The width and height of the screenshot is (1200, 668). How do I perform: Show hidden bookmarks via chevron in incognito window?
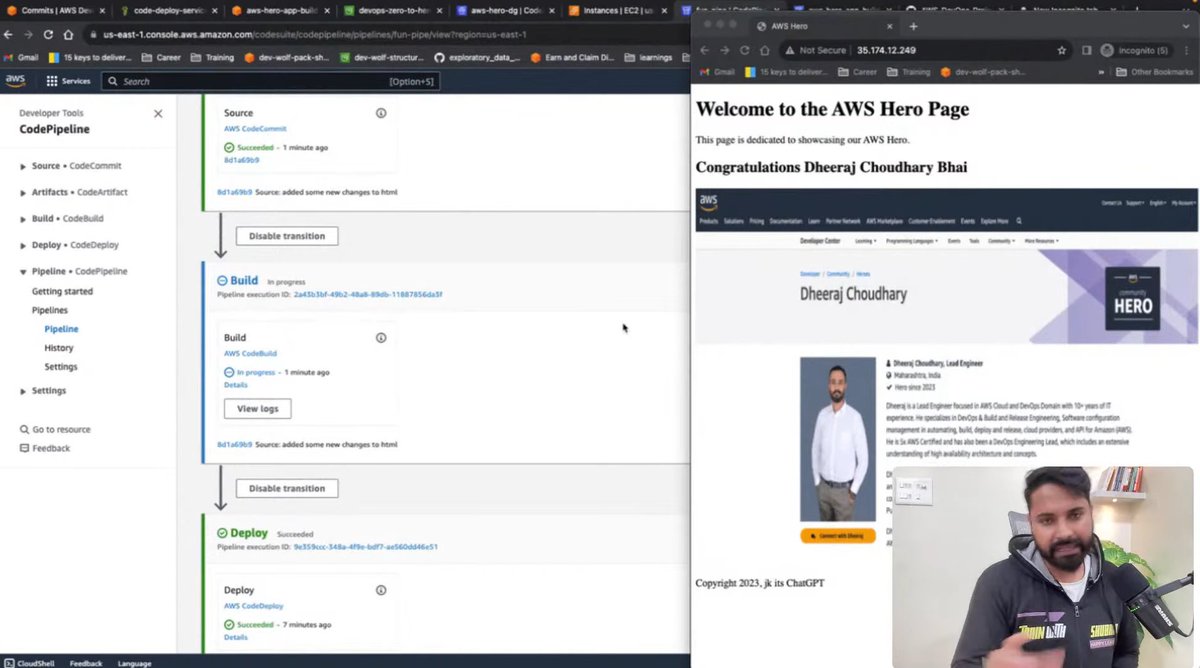coord(1101,72)
